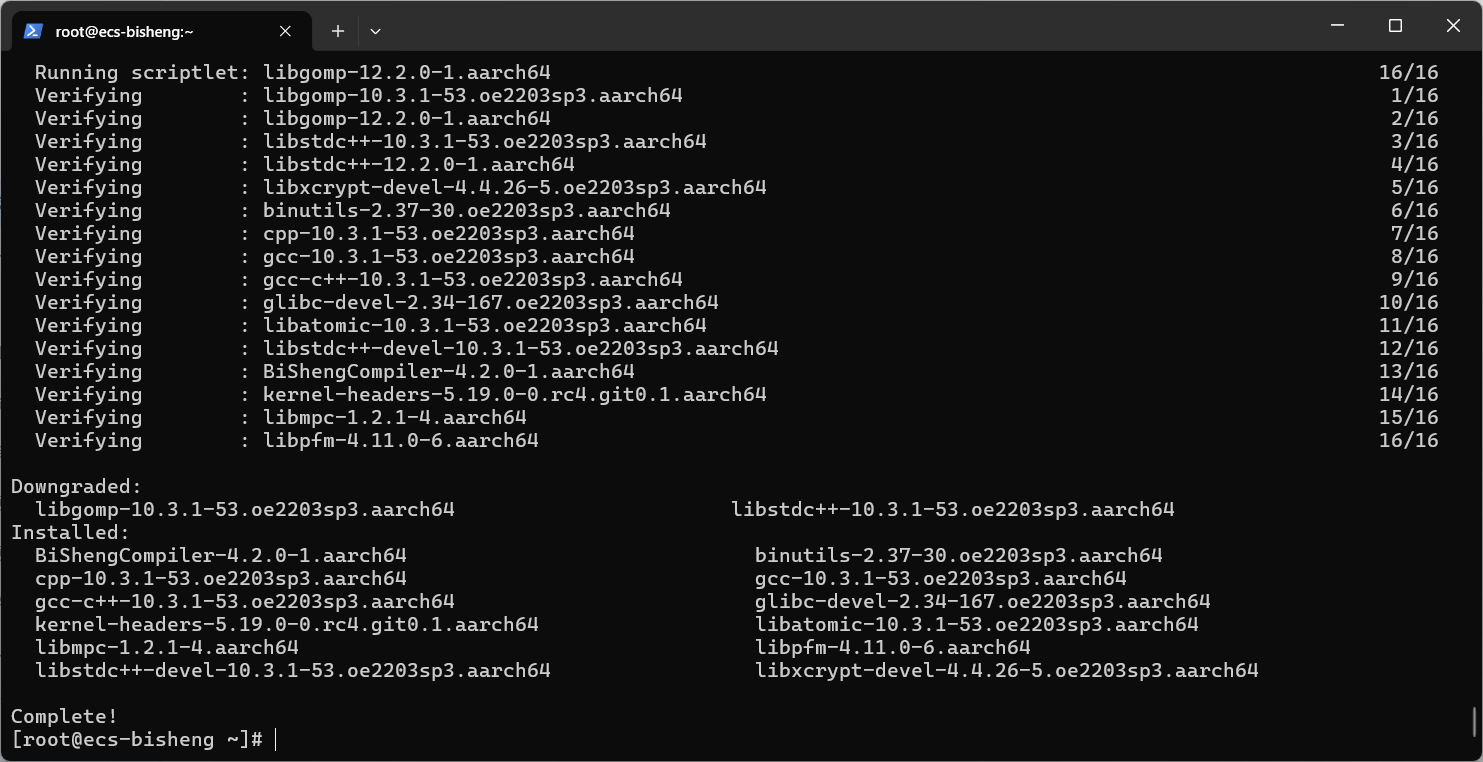Screen dimensions: 1483x762
Task: Click libgomp-10.3.1 entry under Downgraded
Action: [244, 510]
